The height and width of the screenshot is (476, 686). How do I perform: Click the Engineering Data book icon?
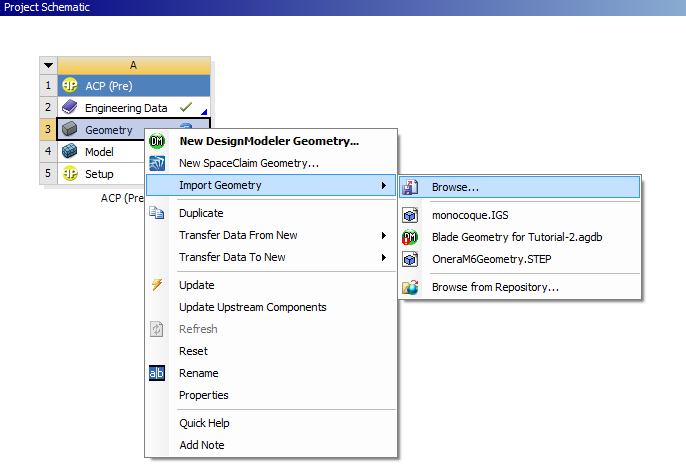pos(70,107)
